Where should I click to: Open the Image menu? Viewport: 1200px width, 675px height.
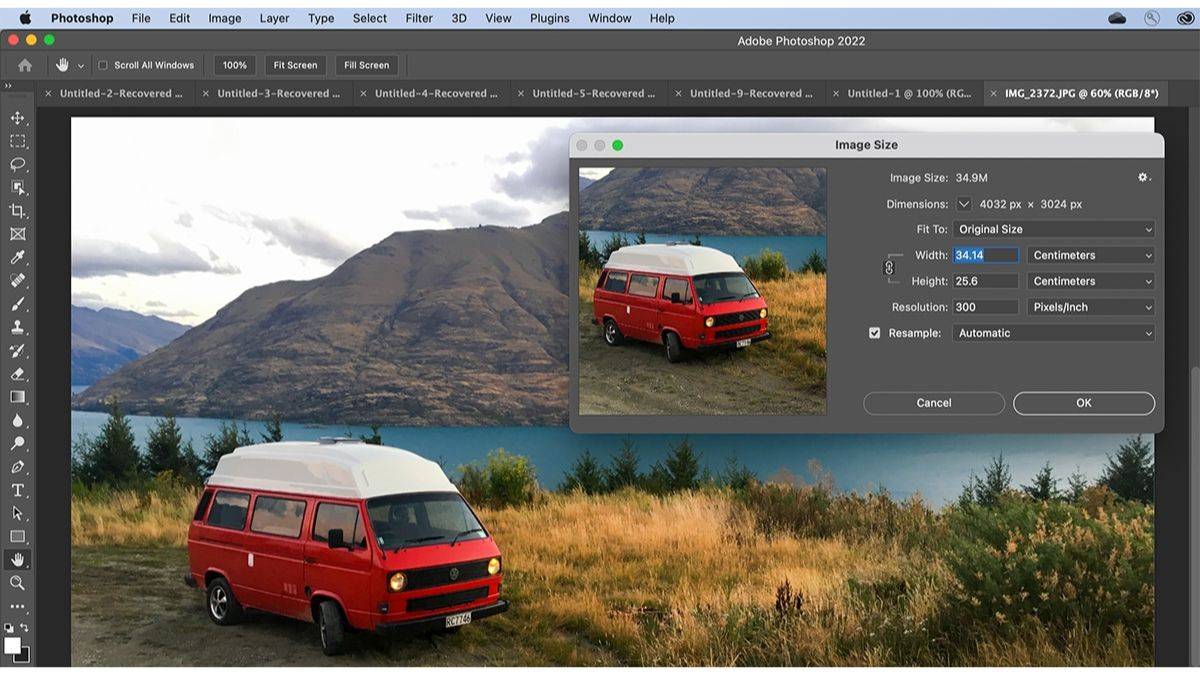tap(225, 18)
